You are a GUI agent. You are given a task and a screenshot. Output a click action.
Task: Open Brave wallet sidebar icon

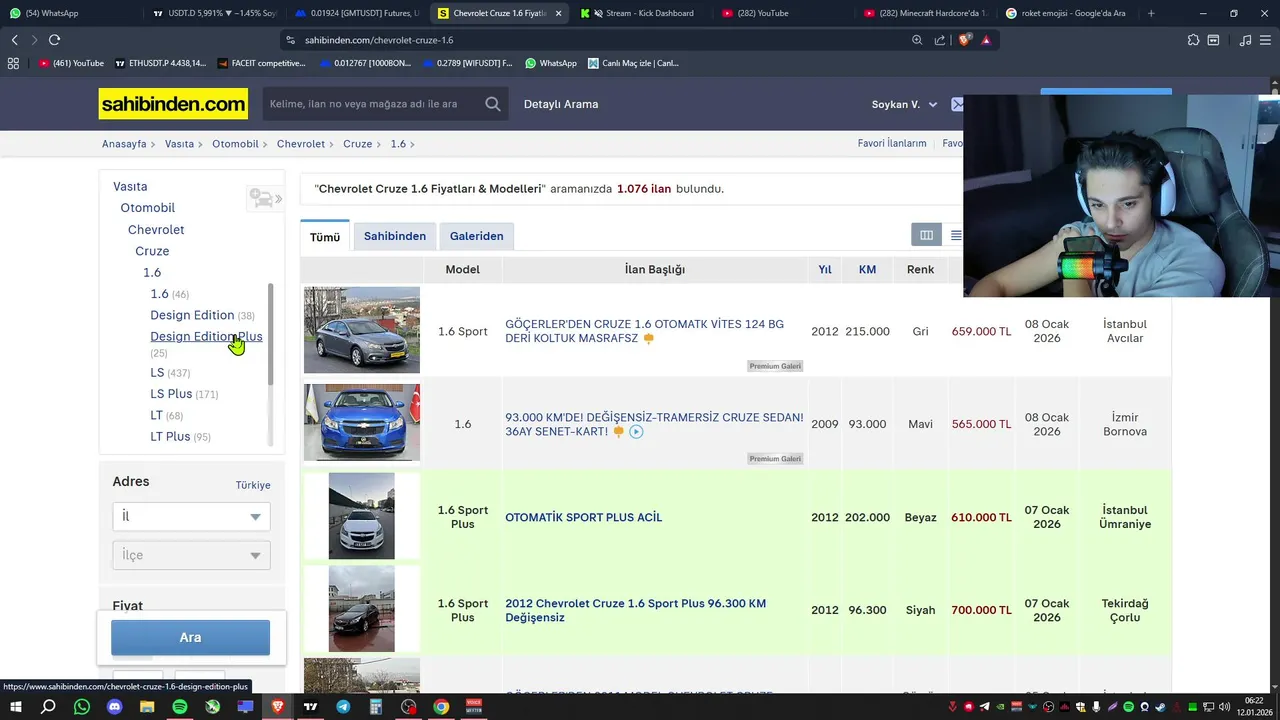pos(1213,40)
